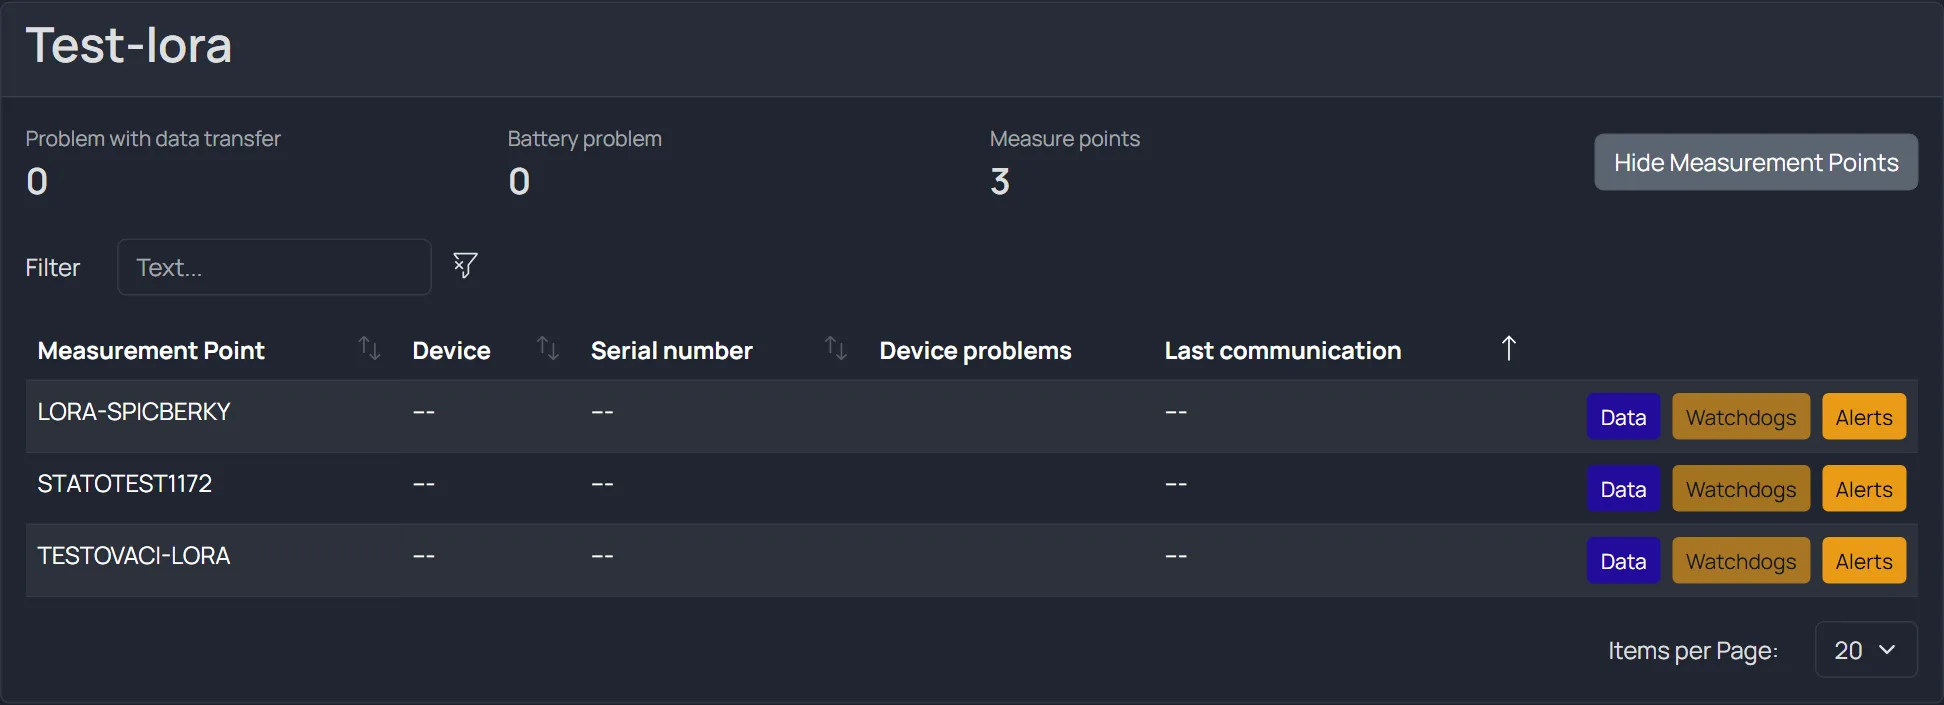The height and width of the screenshot is (705, 1944).
Task: Select the TESTOVACI-LORA measurement point name
Action: 134,556
